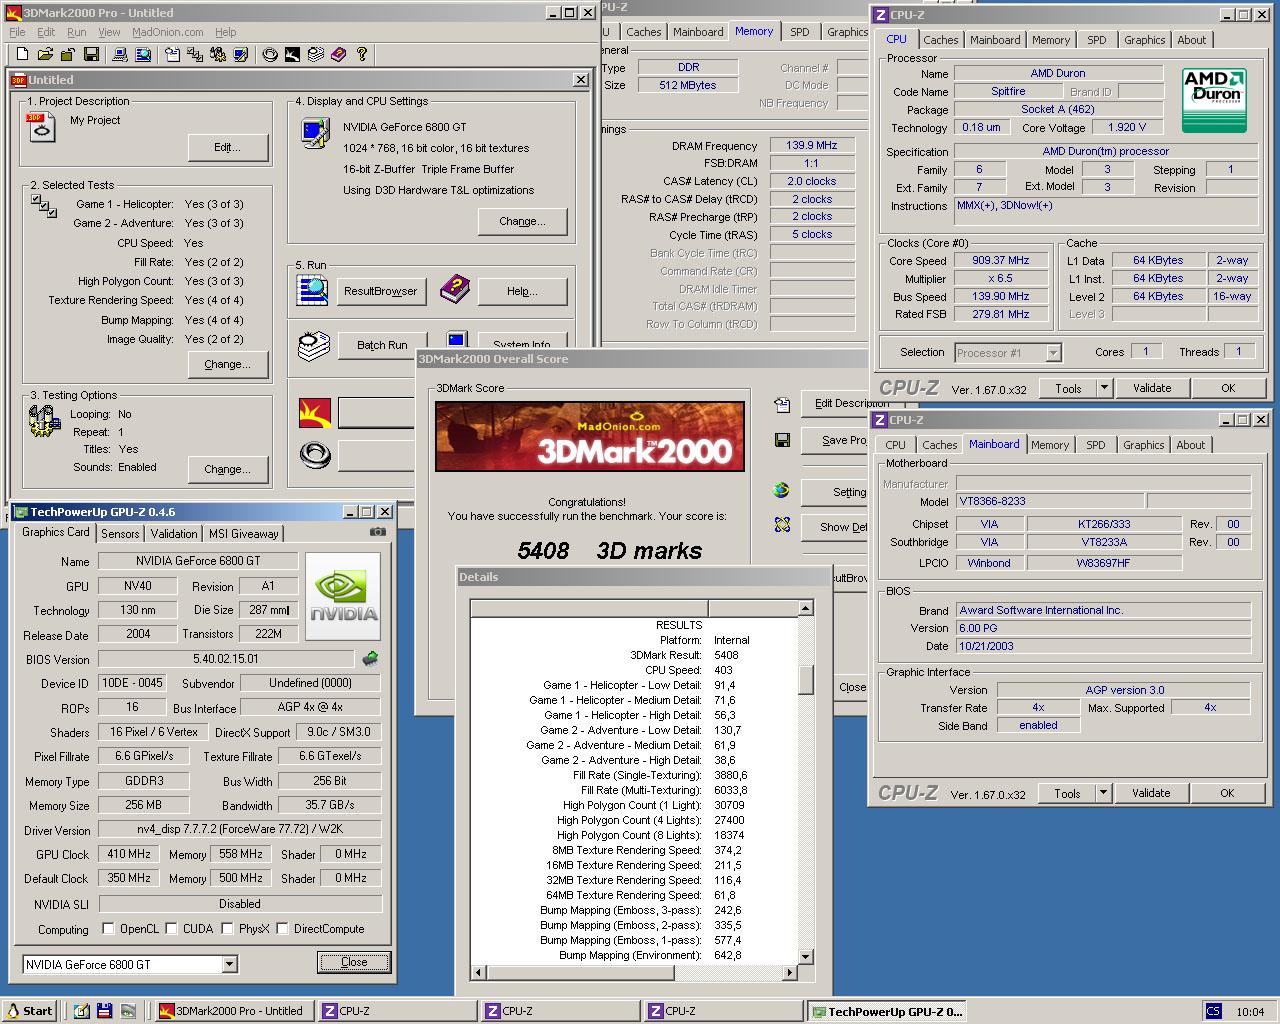Click Validate in the CPU-Z CPU window
The image size is (1280, 1024).
click(1152, 388)
